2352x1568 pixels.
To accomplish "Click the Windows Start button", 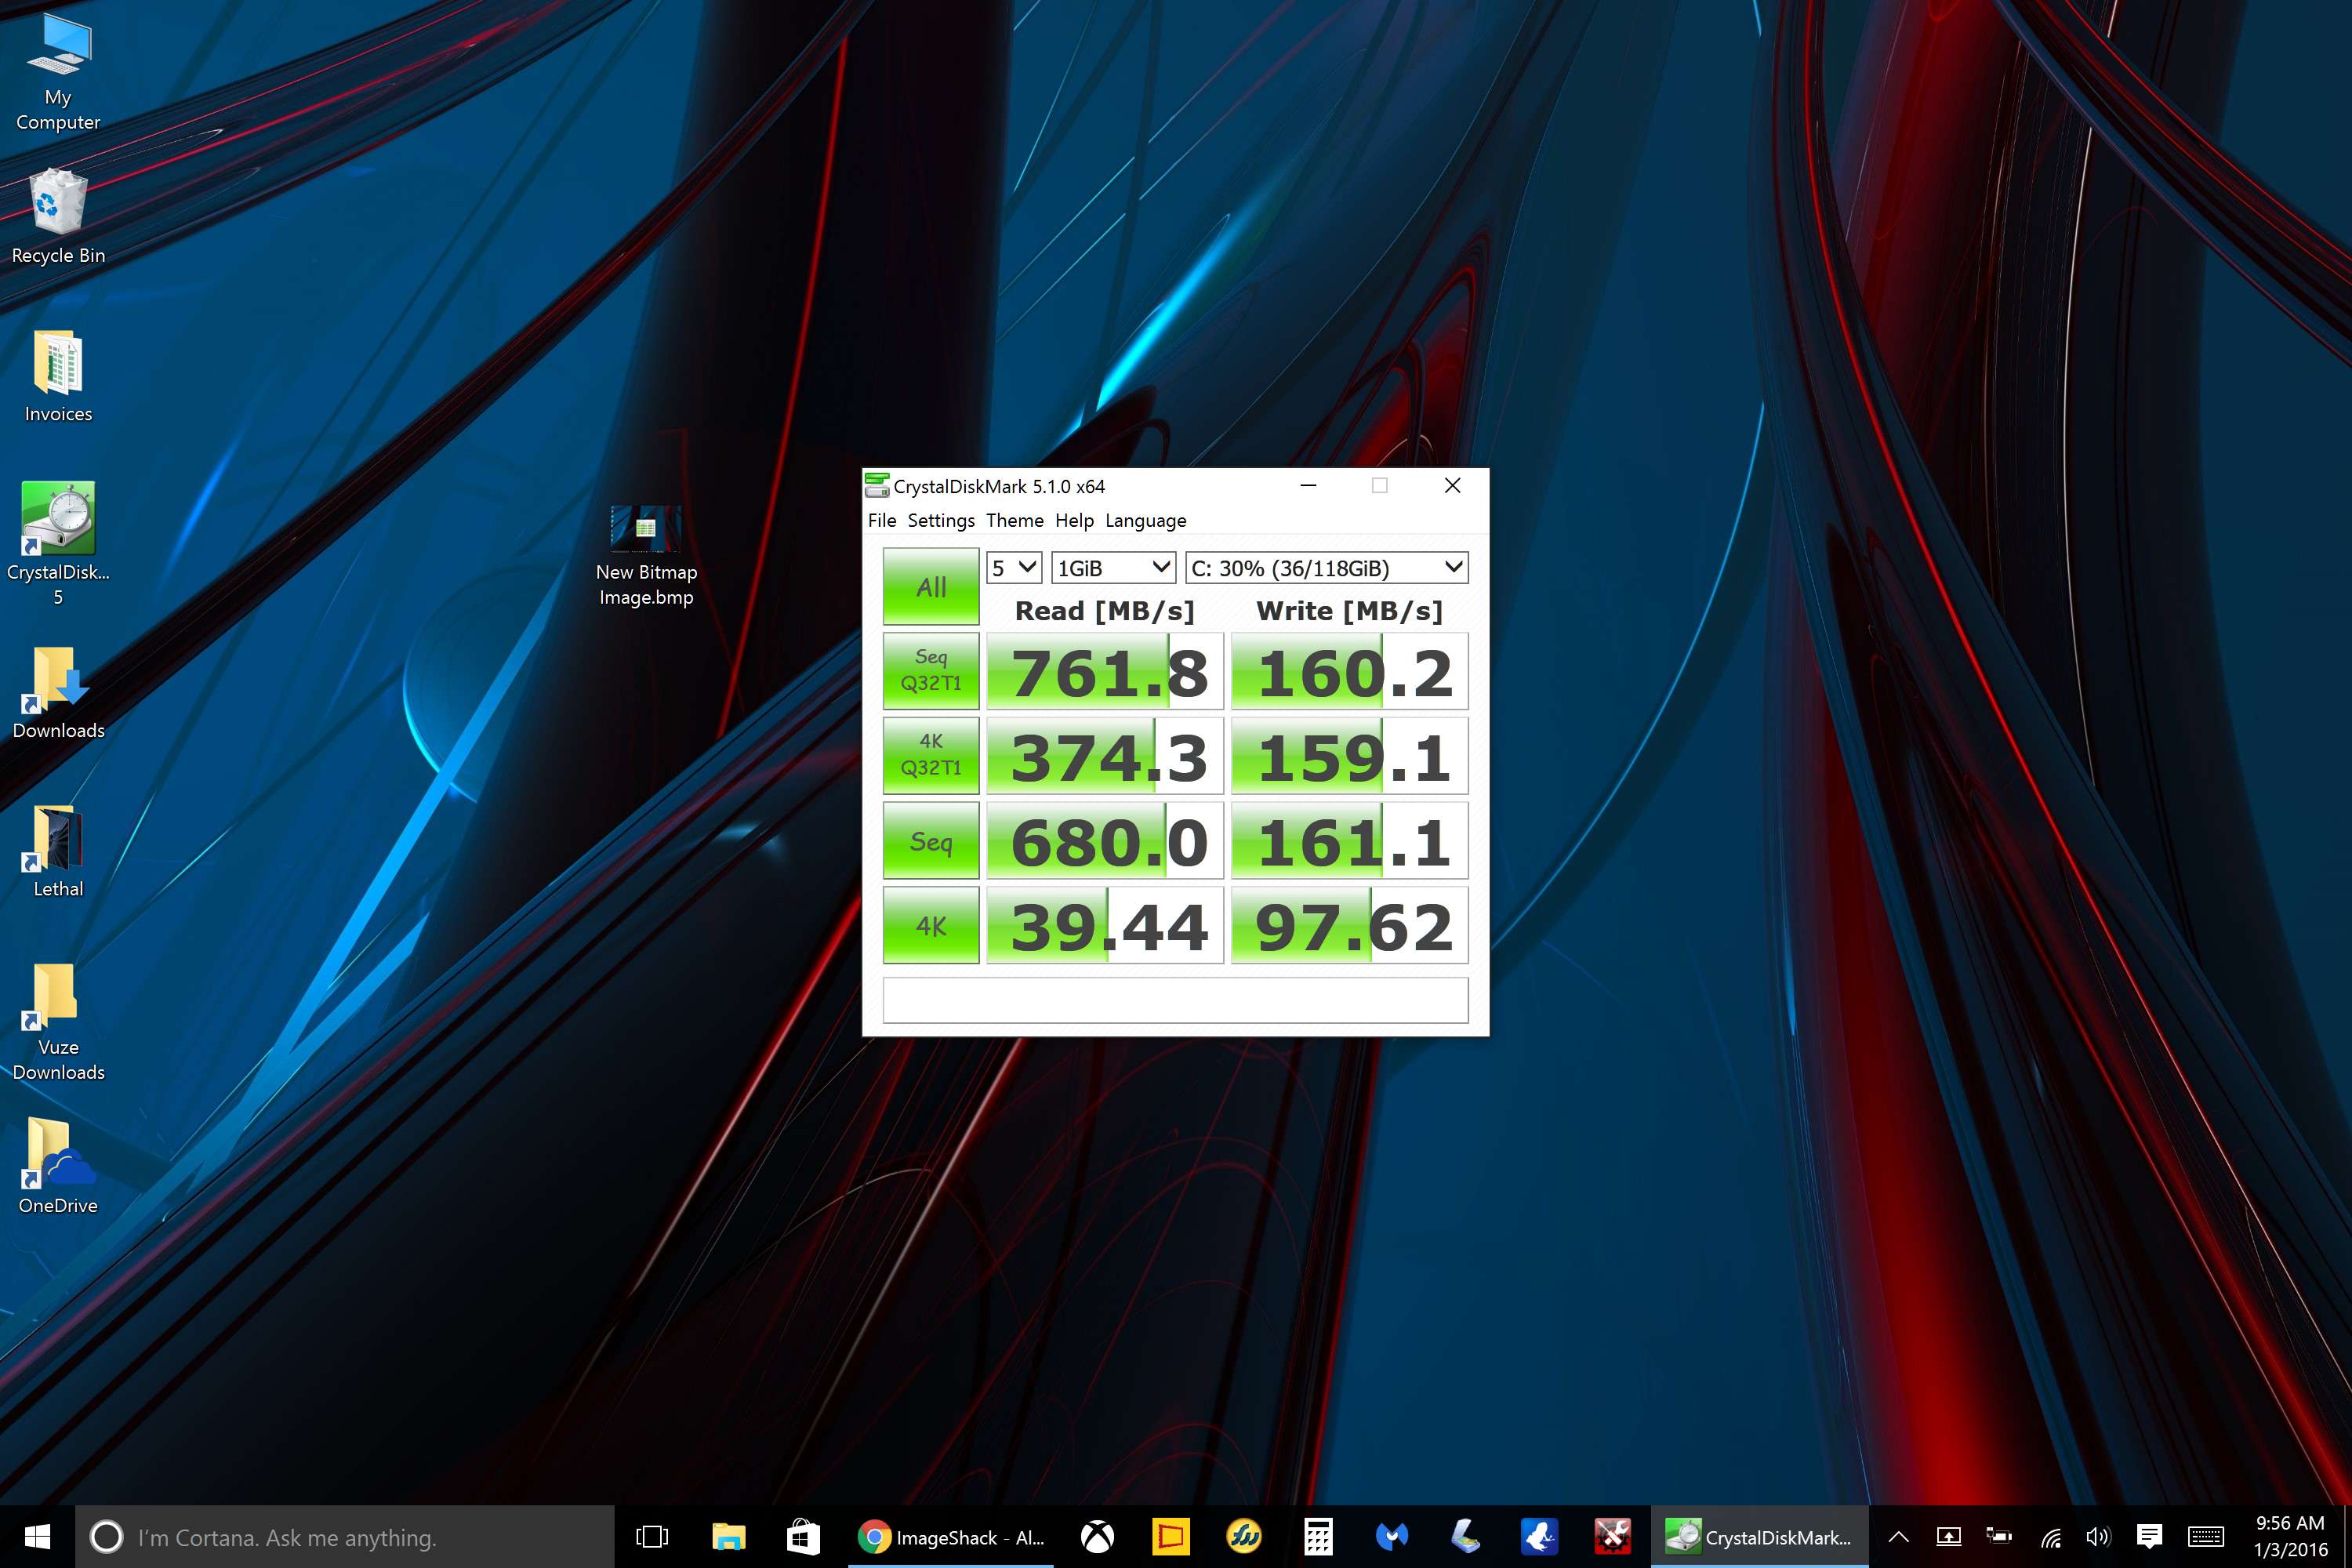I will click(37, 1537).
